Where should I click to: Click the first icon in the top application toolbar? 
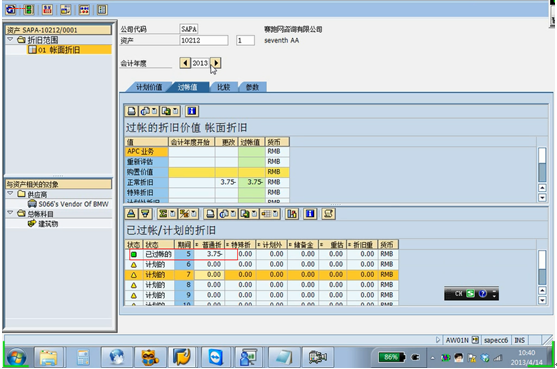tap(11, 10)
